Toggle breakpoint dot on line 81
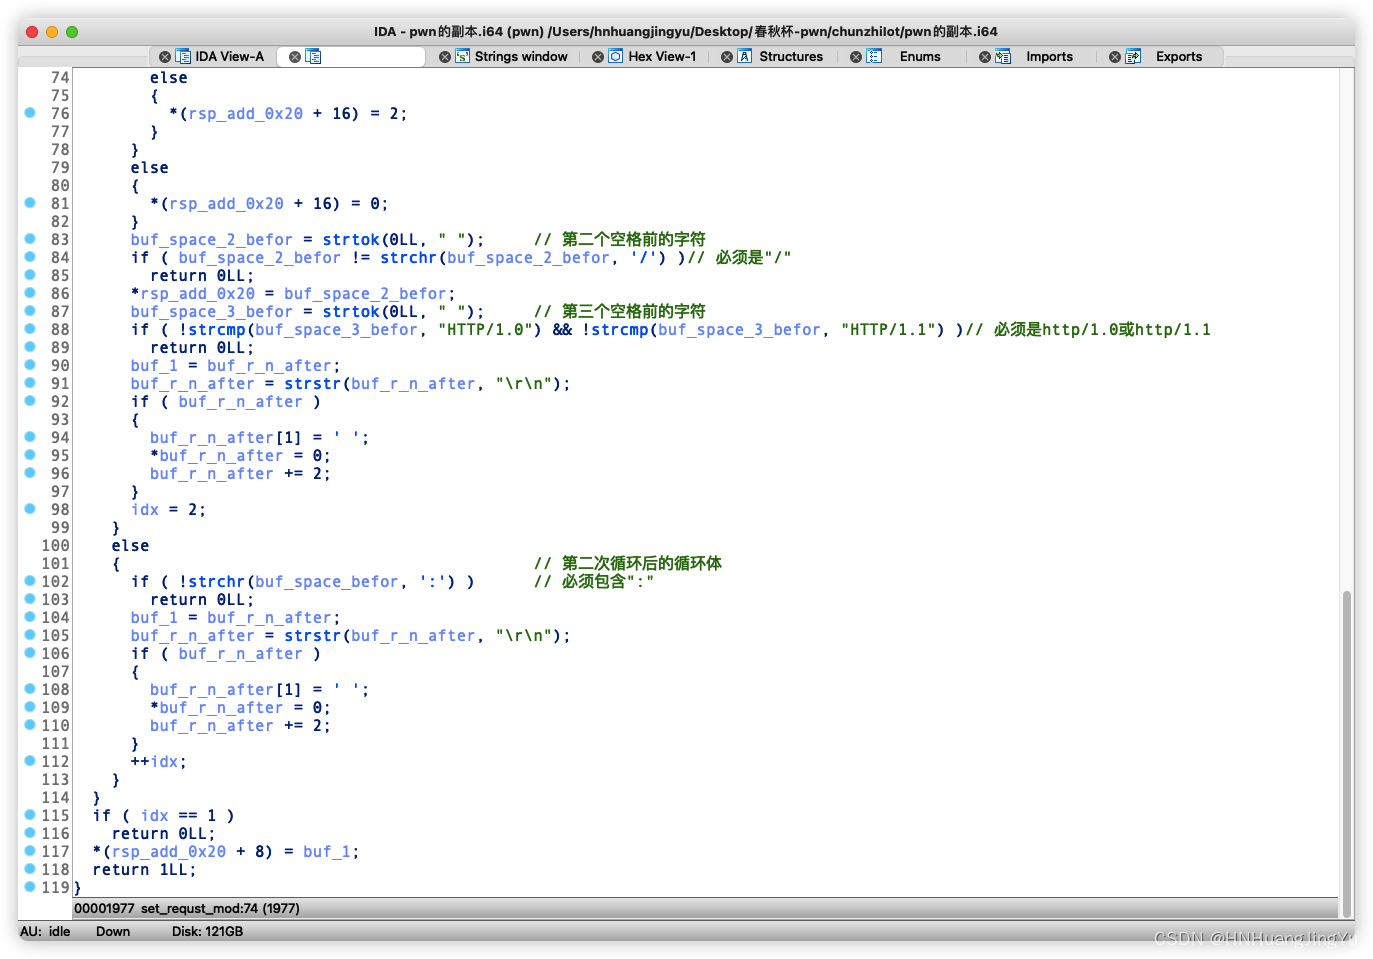This screenshot has width=1373, height=959. tap(30, 203)
